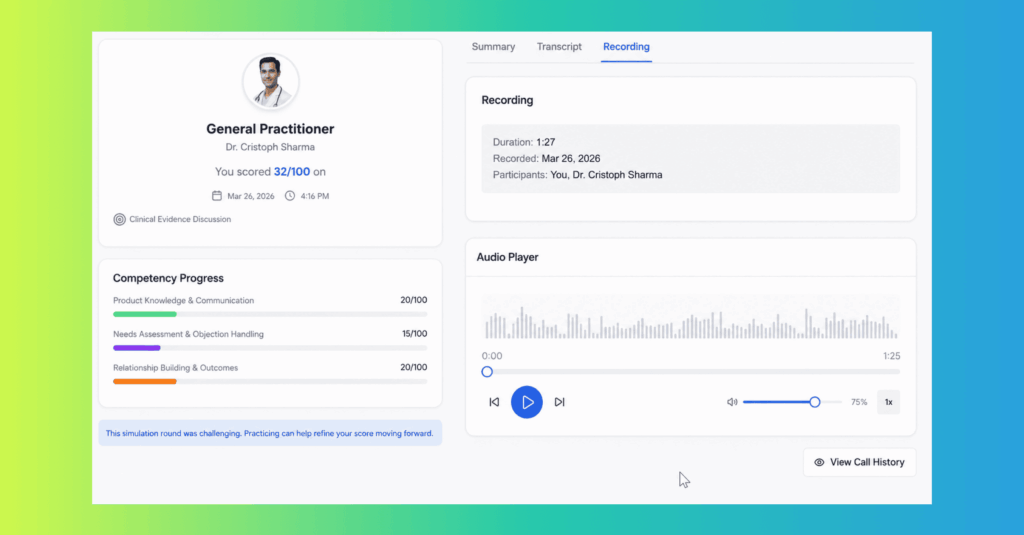
Task: Click the Competency Progress heading
Action: pos(168,278)
